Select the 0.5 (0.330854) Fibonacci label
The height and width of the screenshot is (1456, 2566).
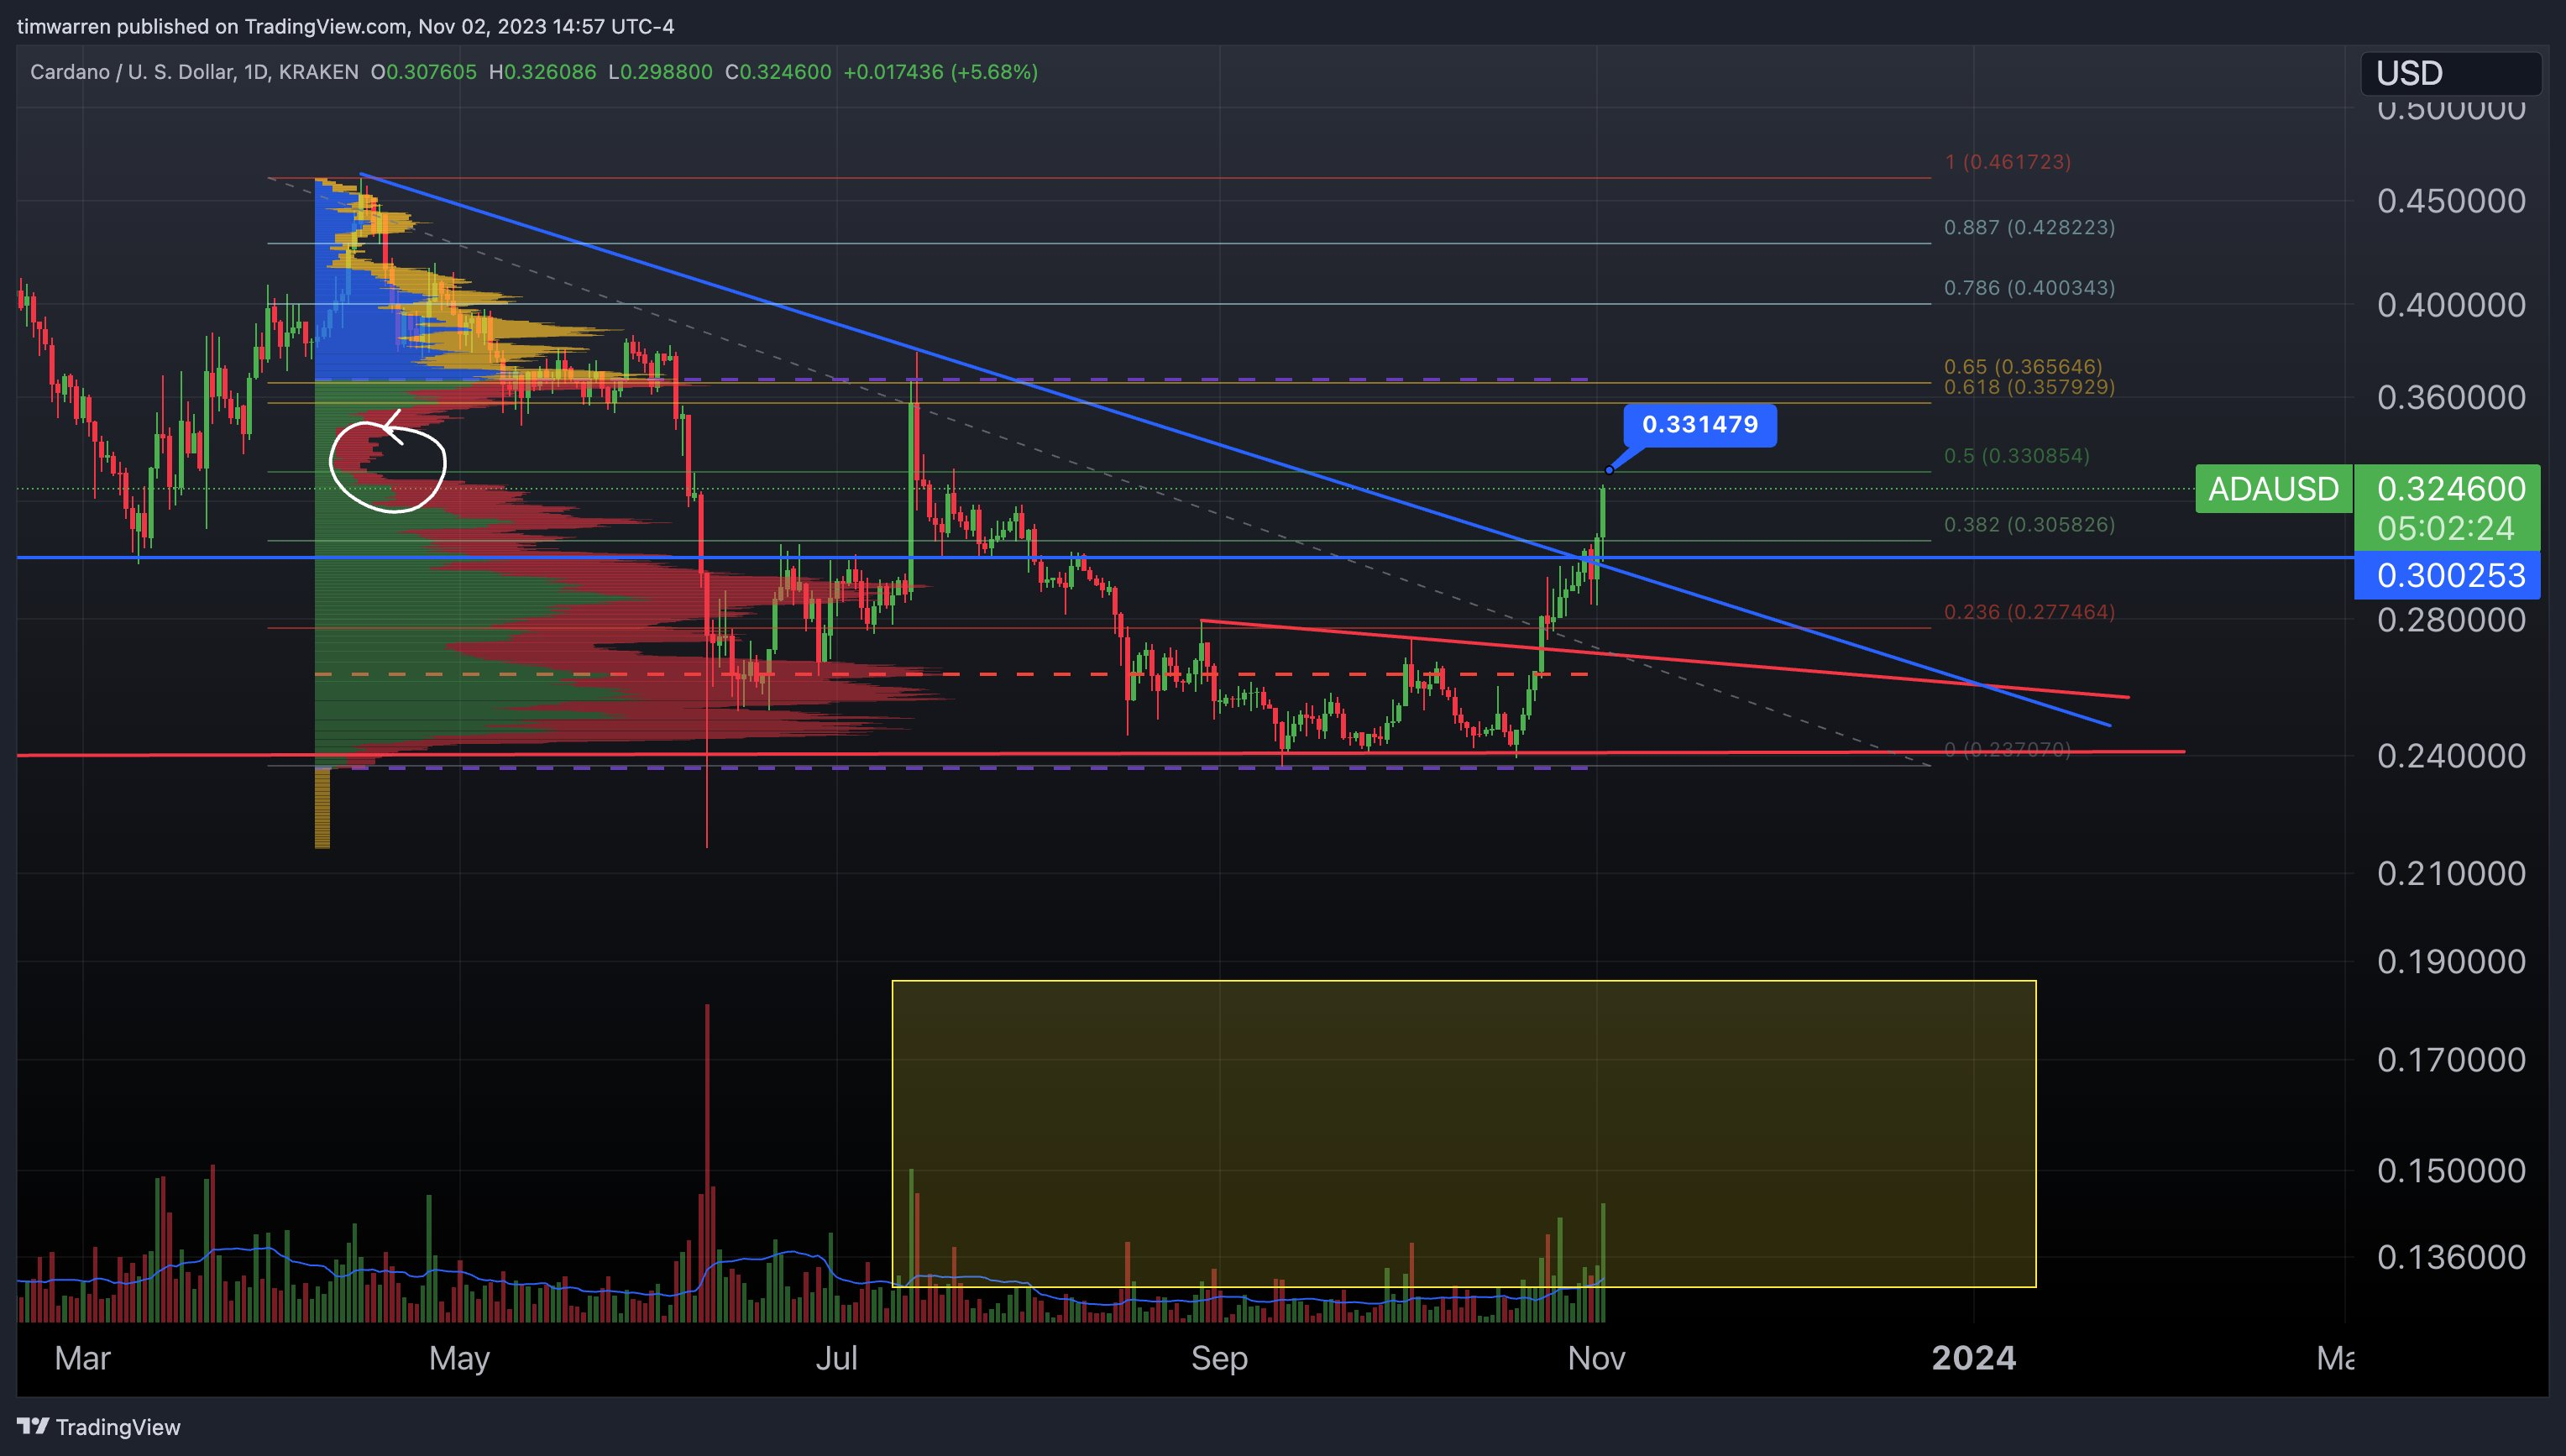pyautogui.click(x=2015, y=456)
